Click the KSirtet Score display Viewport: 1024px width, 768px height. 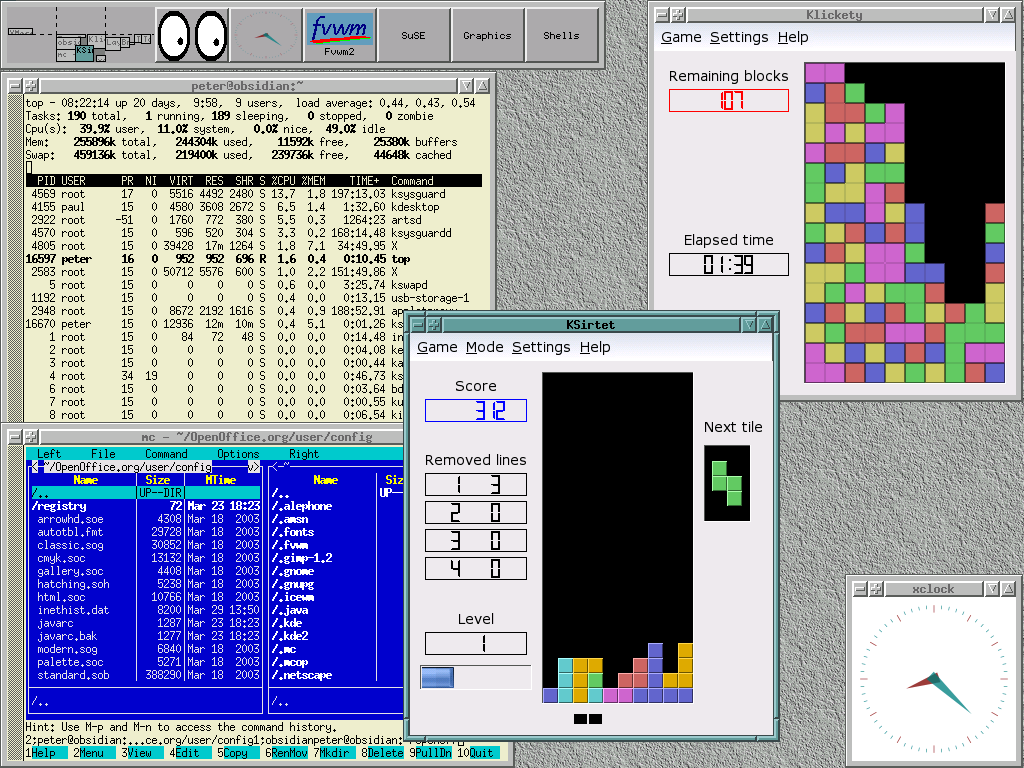pyautogui.click(x=475, y=410)
